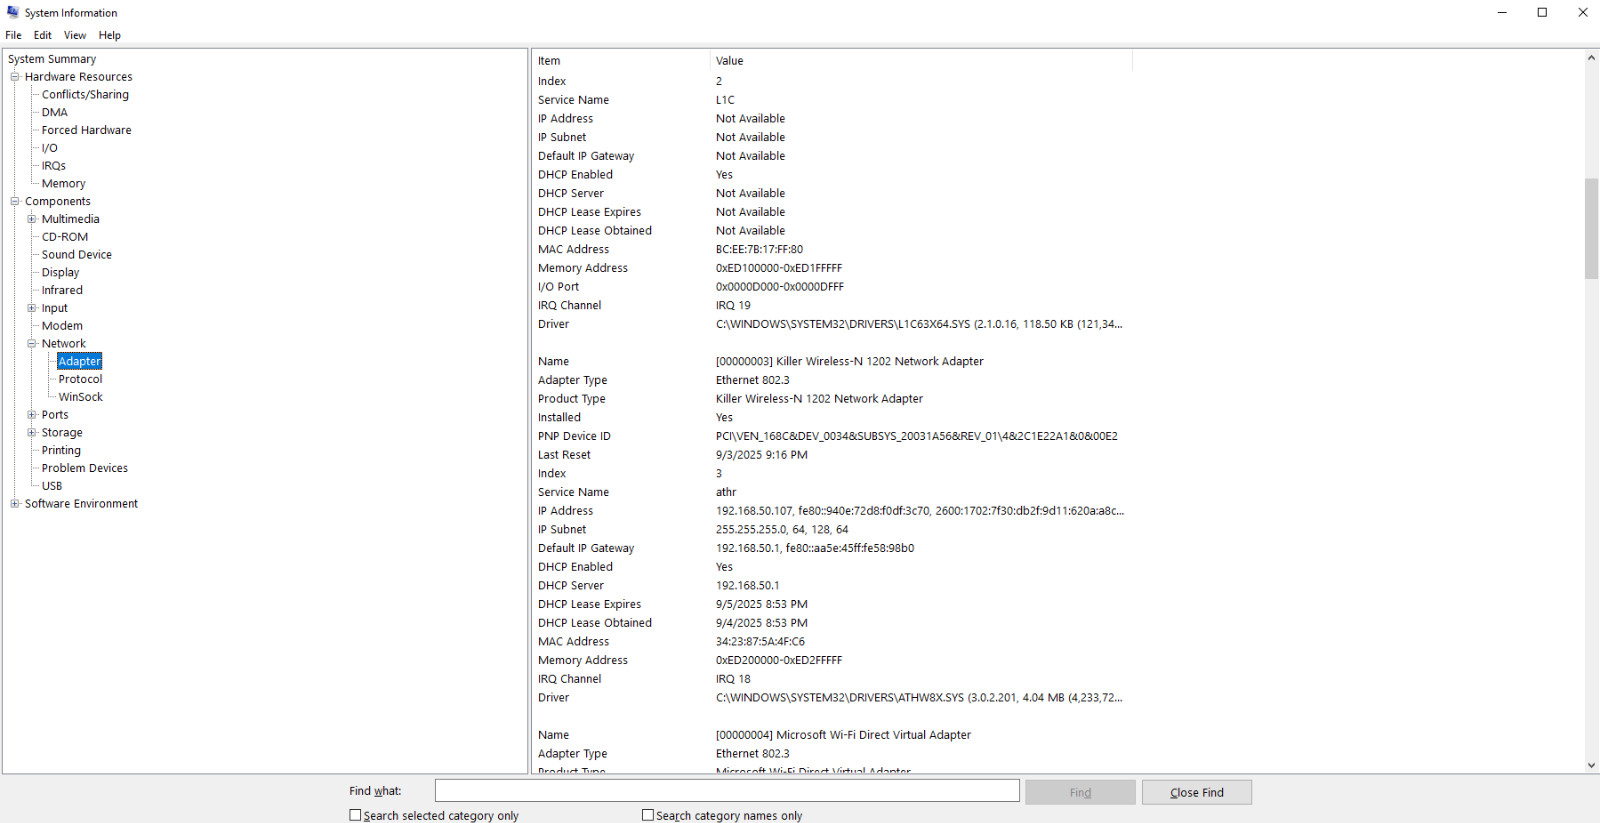Select Forced Hardware tree item
Image resolution: width=1600 pixels, height=823 pixels.
pos(86,130)
